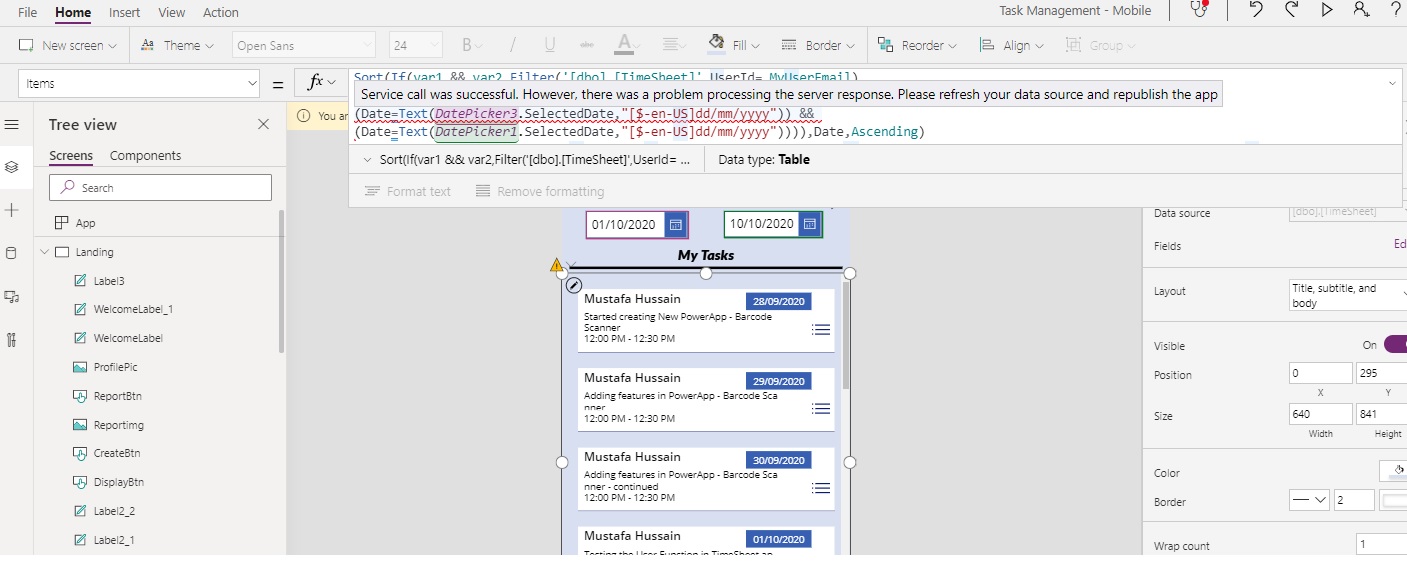Open the Layout dropdown
The height and width of the screenshot is (561, 1407).
[1346, 296]
